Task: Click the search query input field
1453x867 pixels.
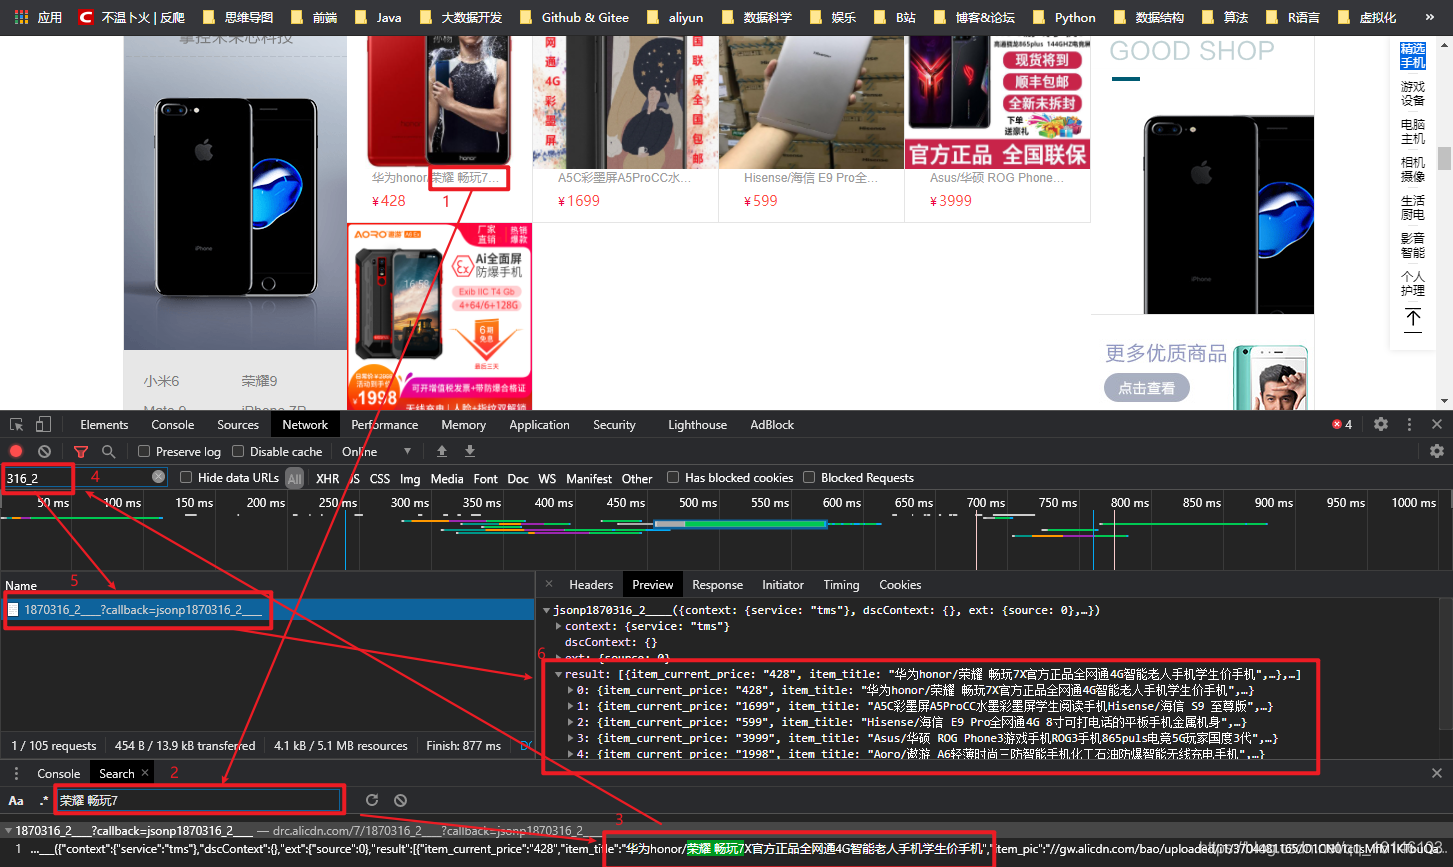Action: [x=198, y=800]
